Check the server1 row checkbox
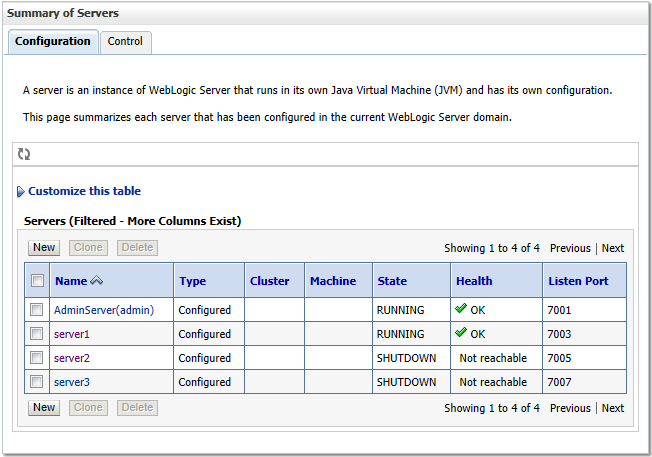This screenshot has height=457, width=652. [37, 333]
